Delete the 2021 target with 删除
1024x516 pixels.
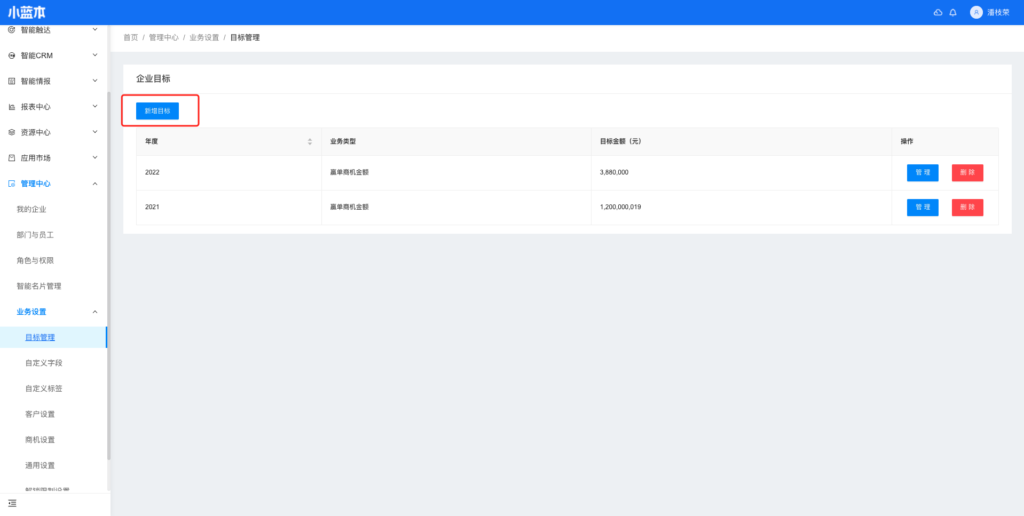coord(967,207)
